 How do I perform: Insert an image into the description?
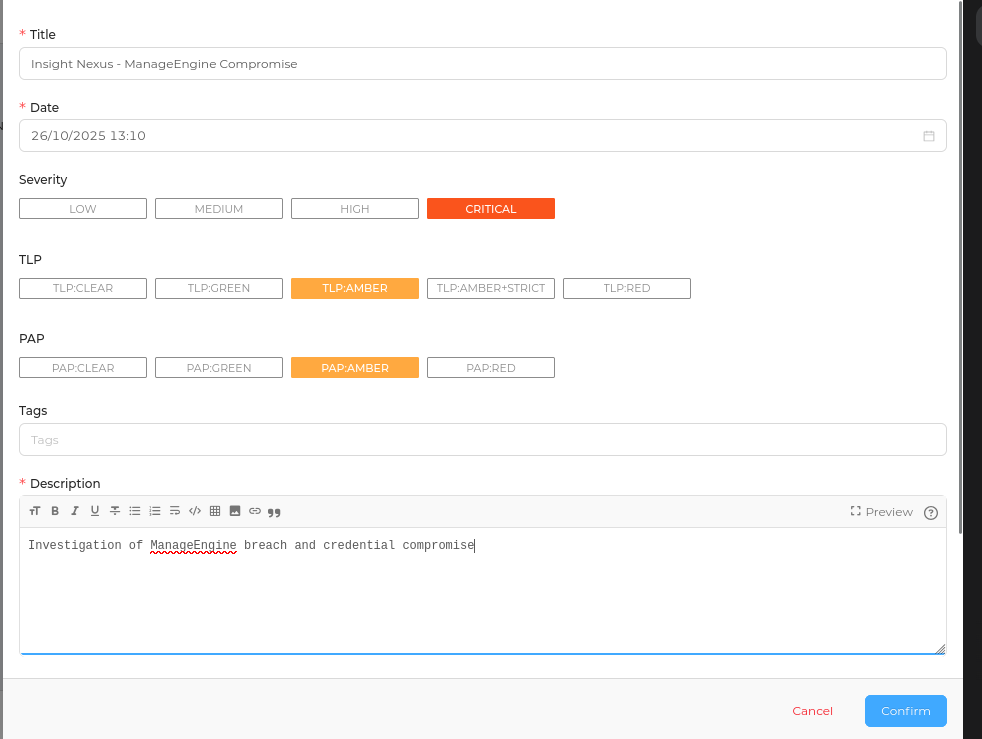coord(235,511)
